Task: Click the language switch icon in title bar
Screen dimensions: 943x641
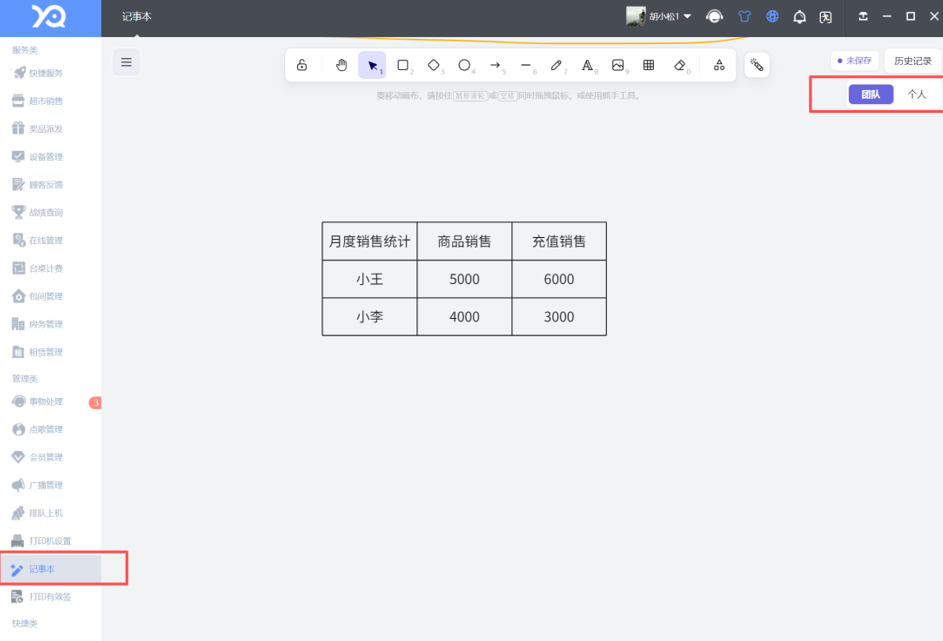Action: click(826, 17)
